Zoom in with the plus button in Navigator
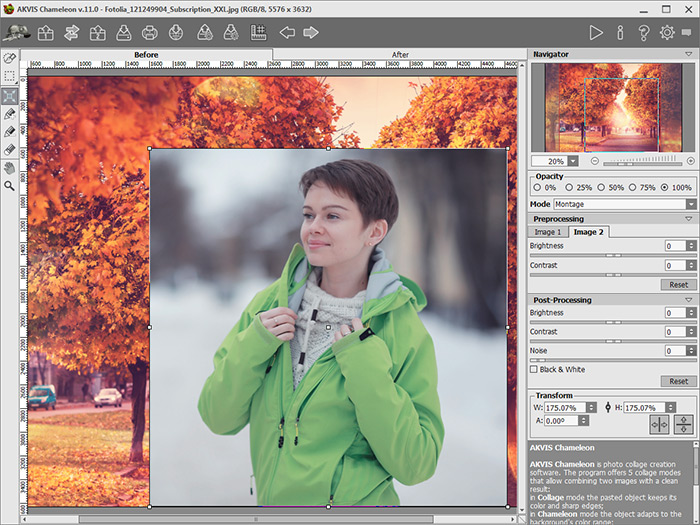Image resolution: width=700 pixels, height=525 pixels. coord(691,161)
